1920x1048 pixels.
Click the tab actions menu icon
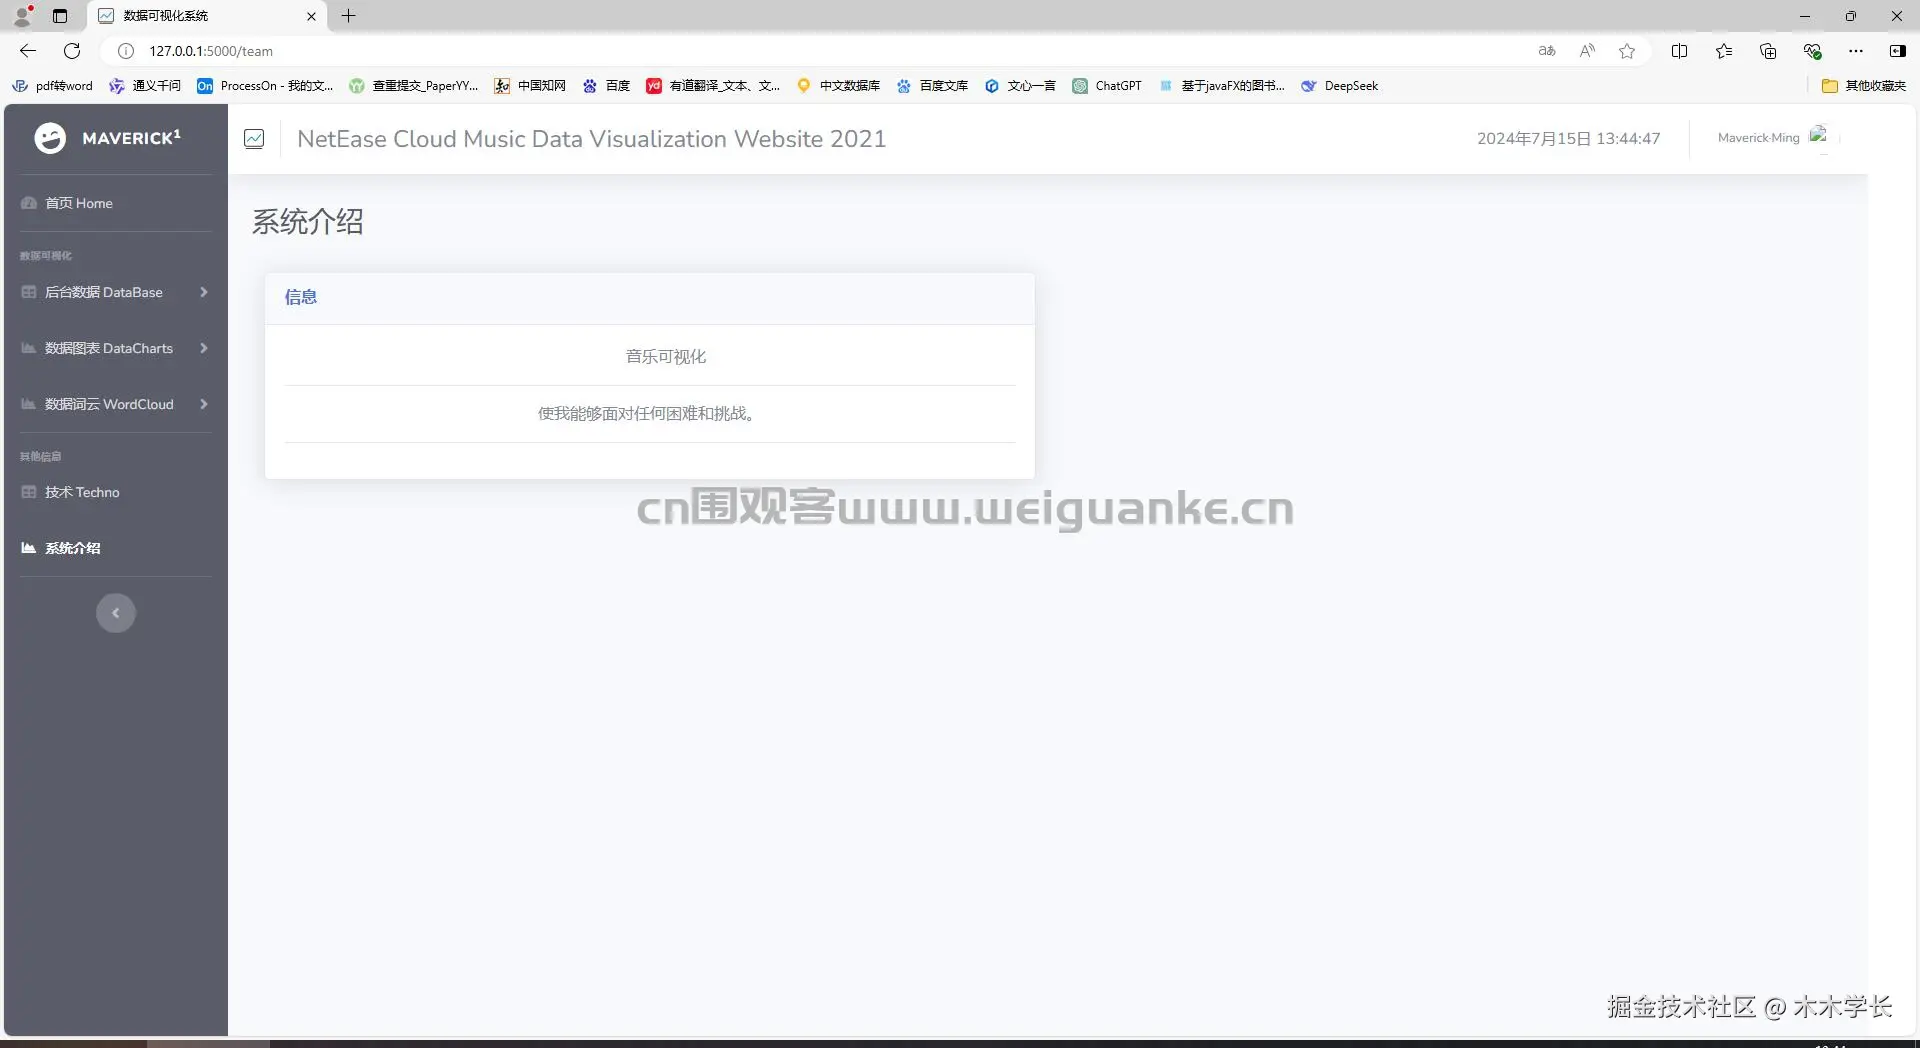click(x=60, y=16)
